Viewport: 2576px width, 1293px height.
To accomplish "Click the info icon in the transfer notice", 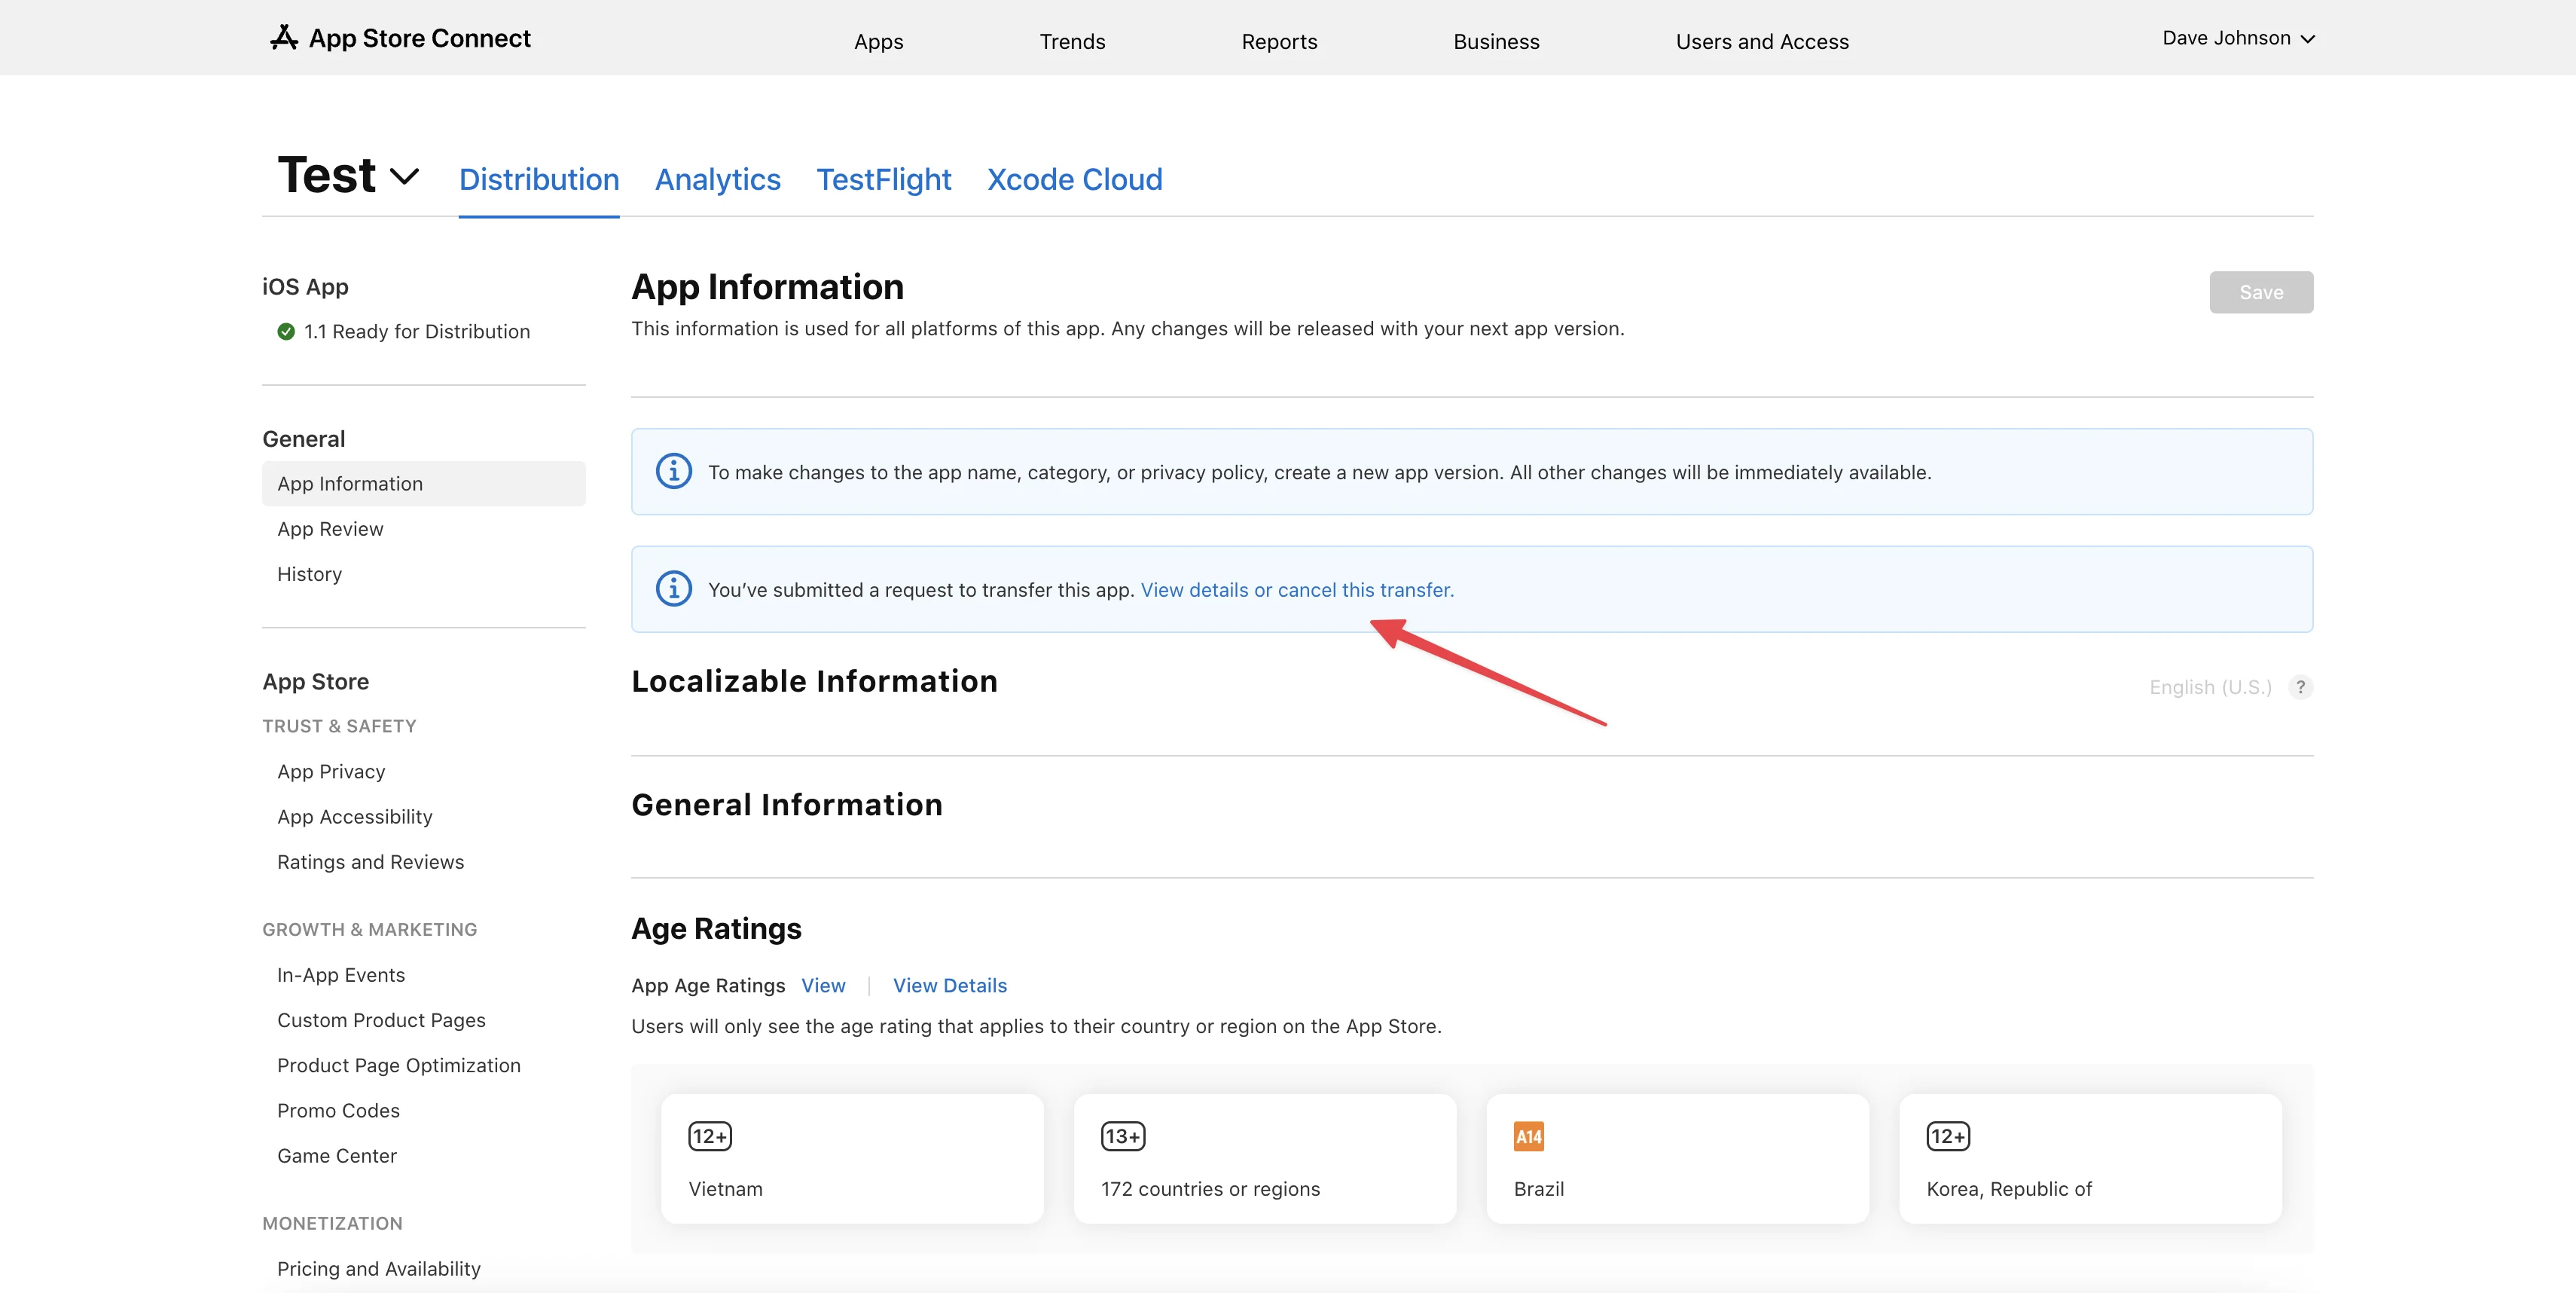I will pos(673,589).
